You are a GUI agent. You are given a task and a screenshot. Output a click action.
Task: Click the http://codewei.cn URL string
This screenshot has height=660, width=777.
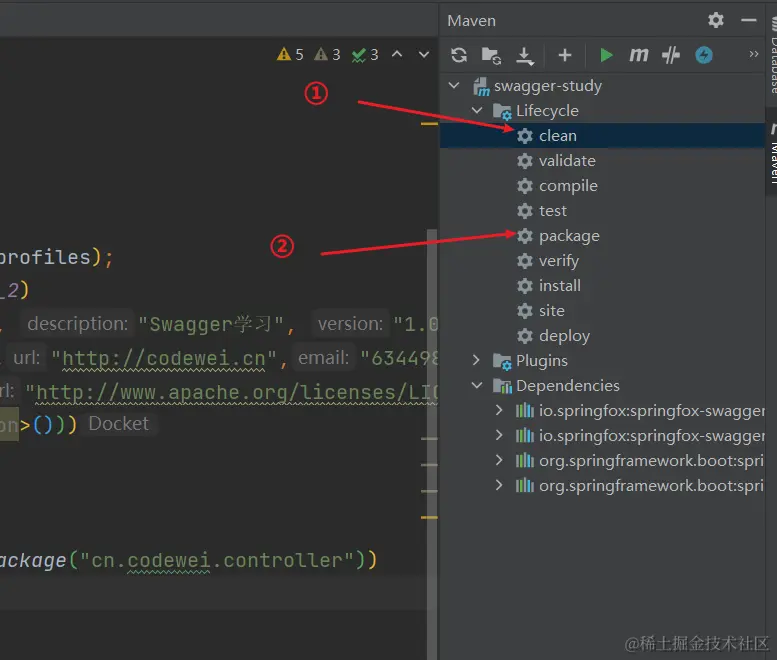164,358
